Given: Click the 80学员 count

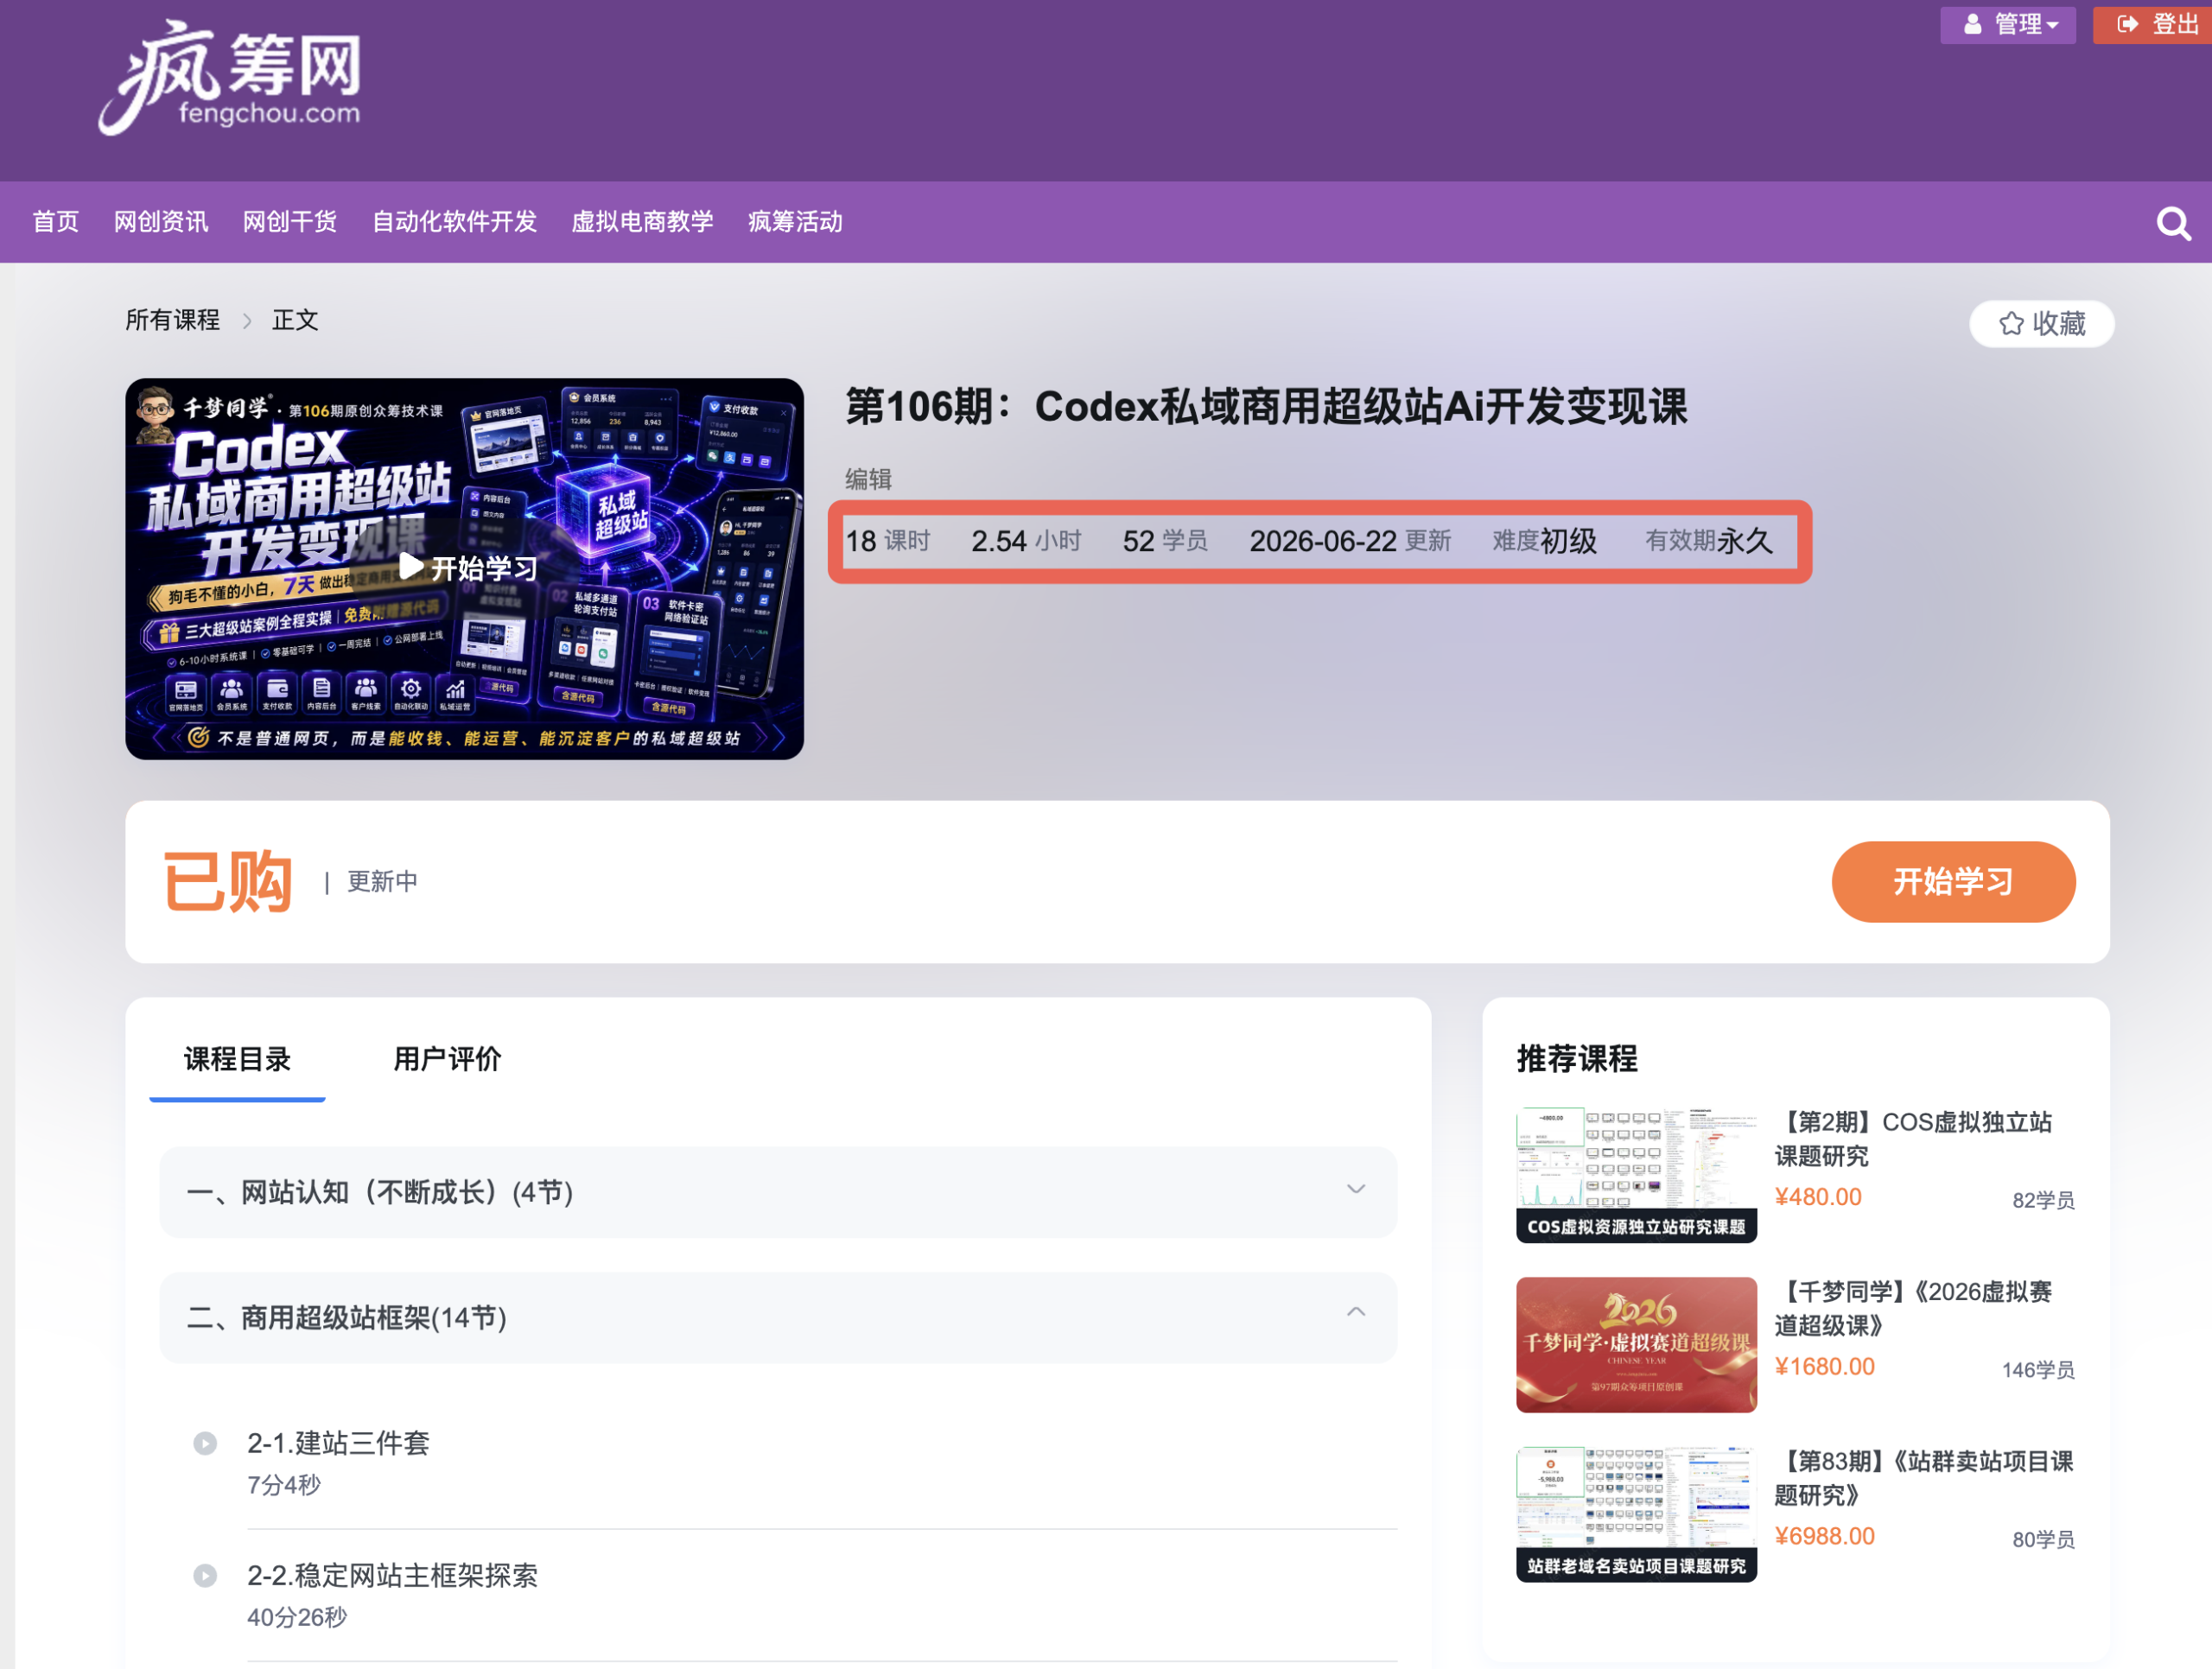Looking at the screenshot, I should pos(2043,1539).
